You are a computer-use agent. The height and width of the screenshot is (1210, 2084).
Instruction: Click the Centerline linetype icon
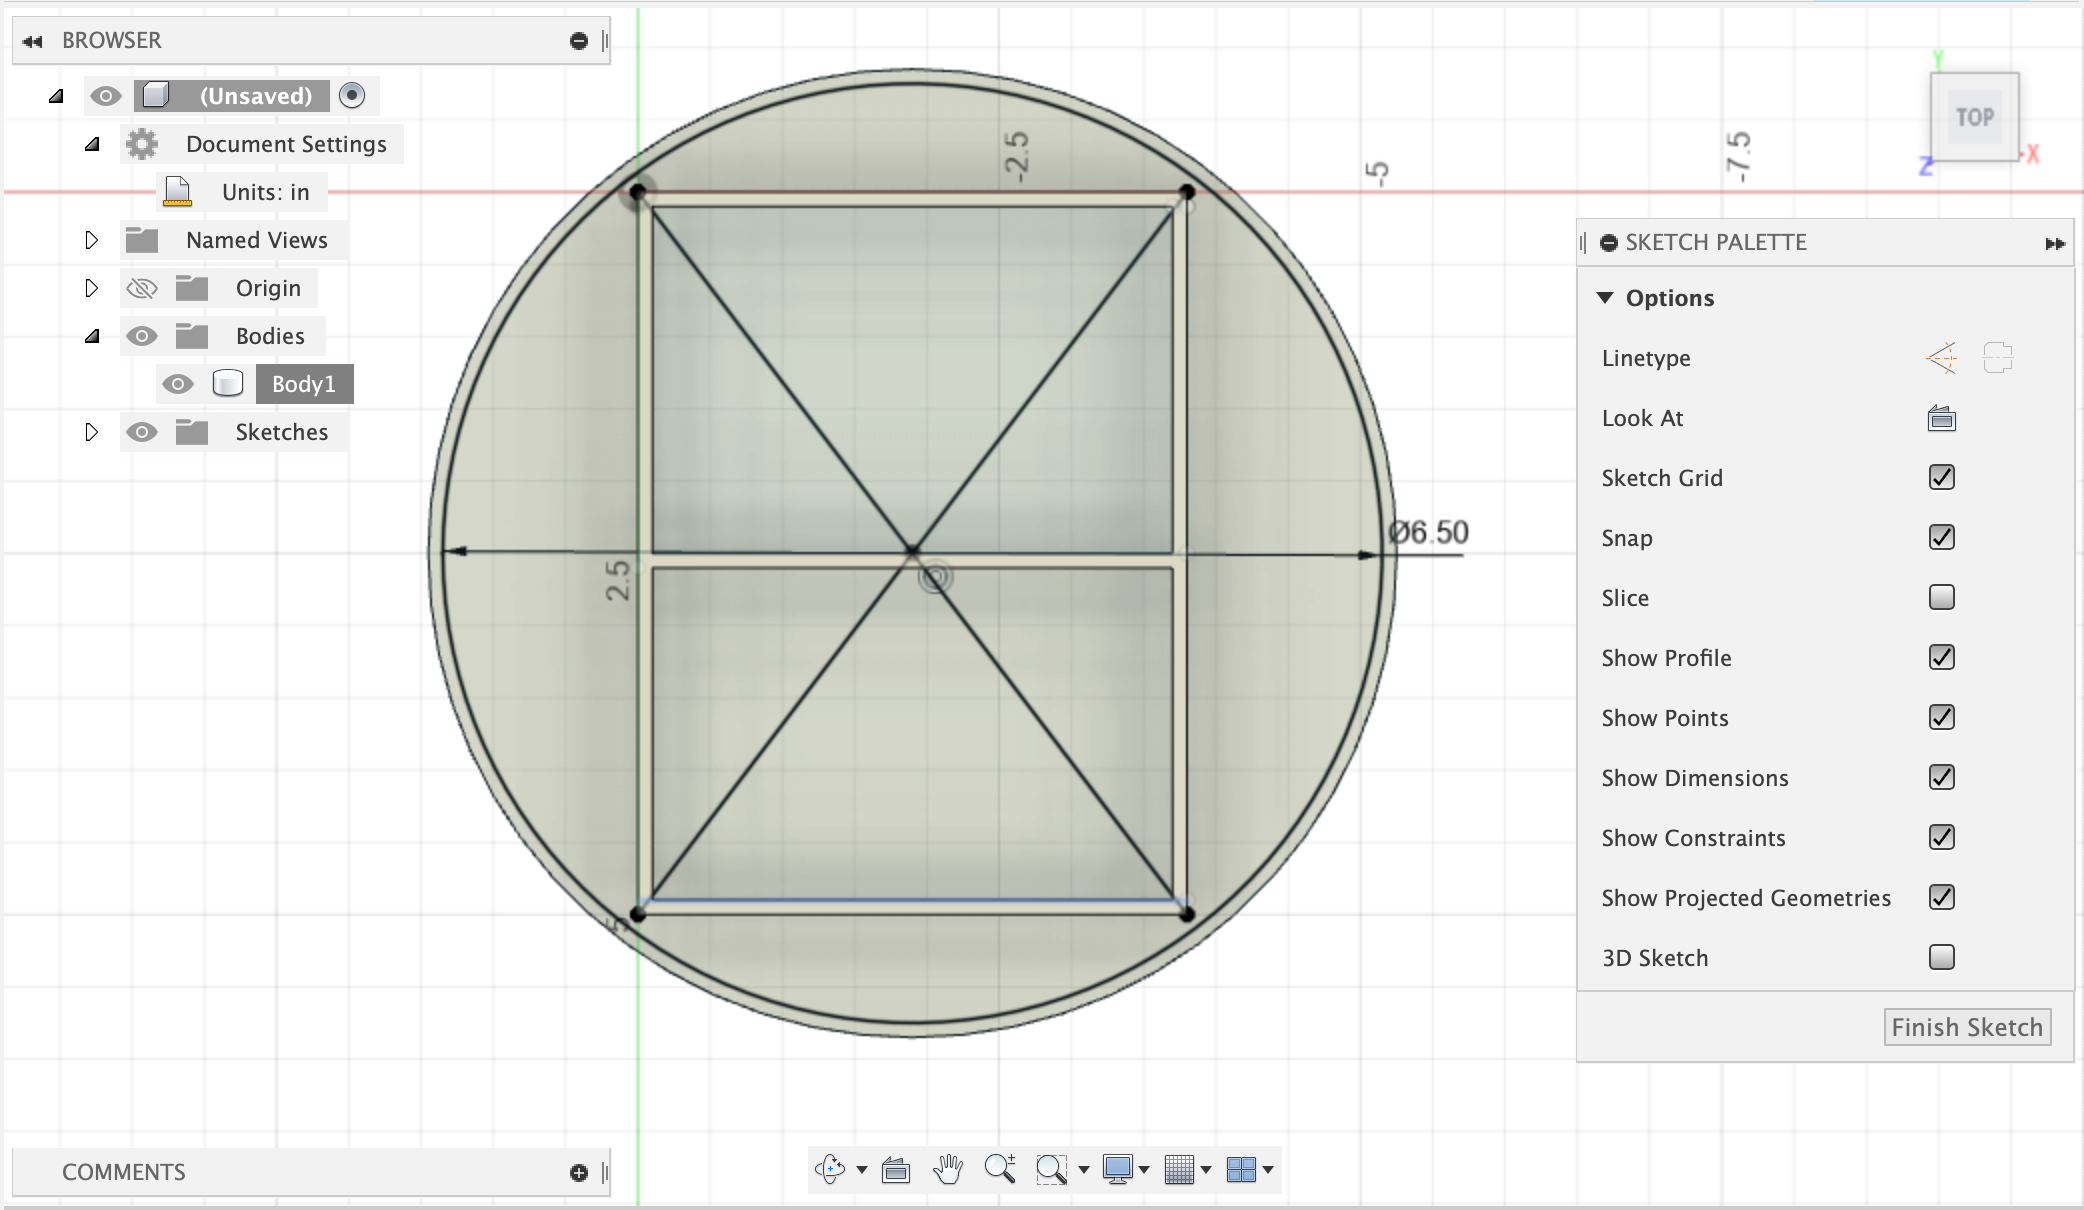pyautogui.click(x=1997, y=358)
